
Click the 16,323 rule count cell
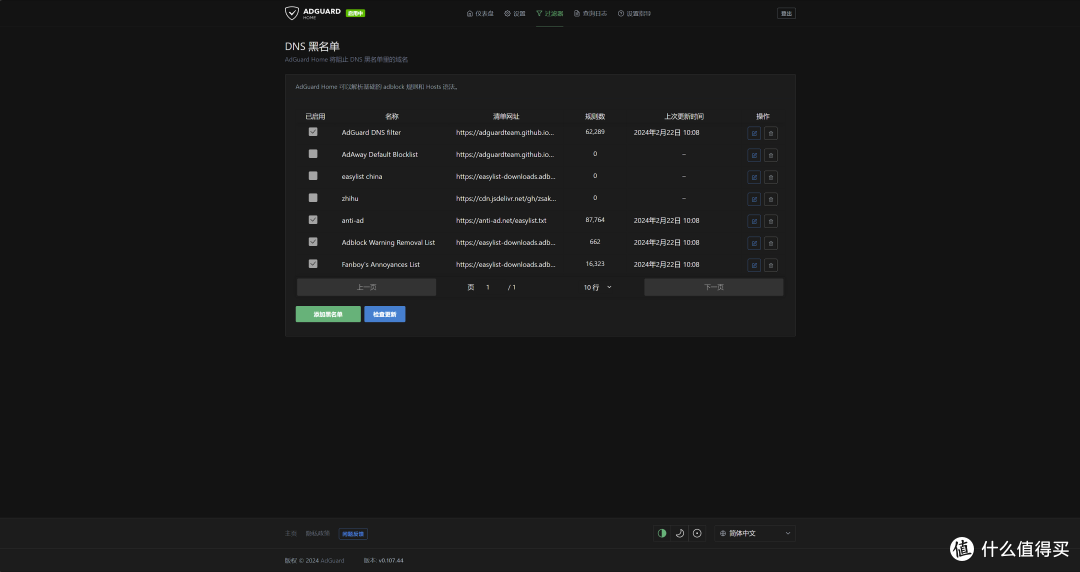coord(594,264)
